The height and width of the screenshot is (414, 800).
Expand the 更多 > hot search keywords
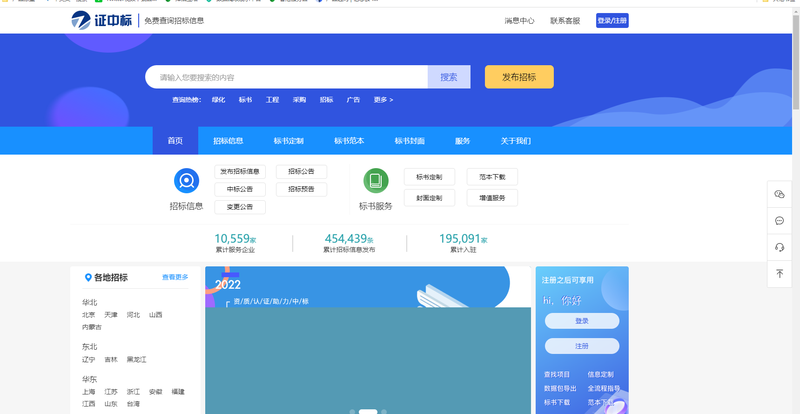tap(383, 100)
